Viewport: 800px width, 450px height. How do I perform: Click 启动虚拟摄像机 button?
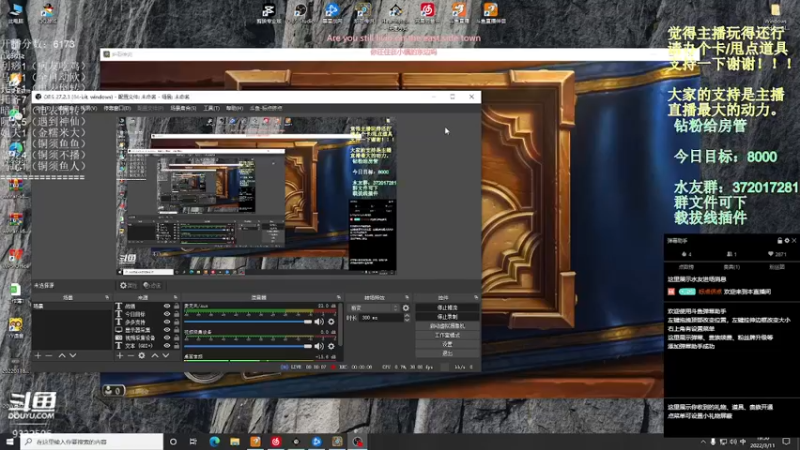pos(447,326)
